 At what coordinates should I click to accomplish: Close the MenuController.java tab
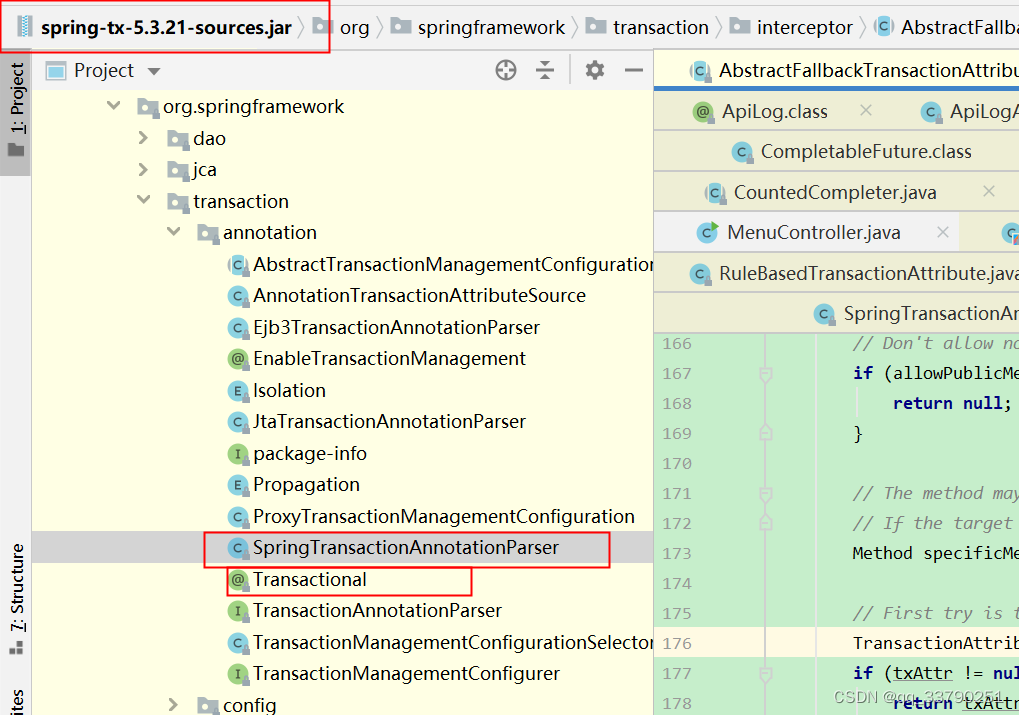pos(943,232)
